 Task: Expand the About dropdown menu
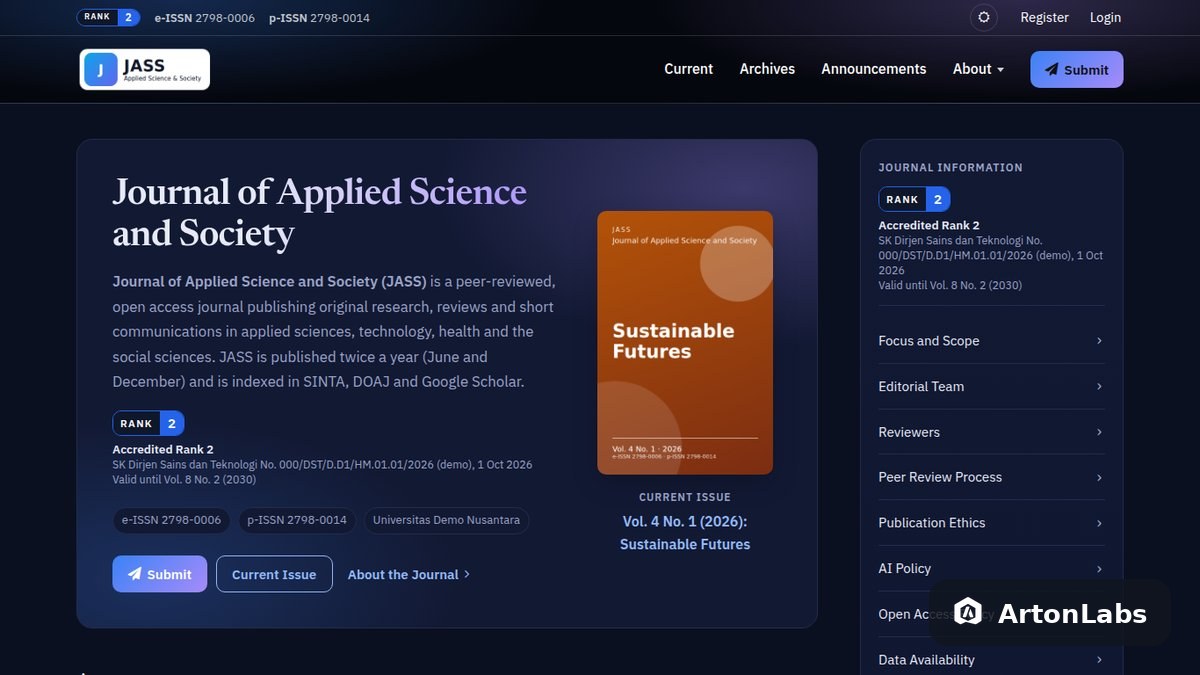point(978,69)
